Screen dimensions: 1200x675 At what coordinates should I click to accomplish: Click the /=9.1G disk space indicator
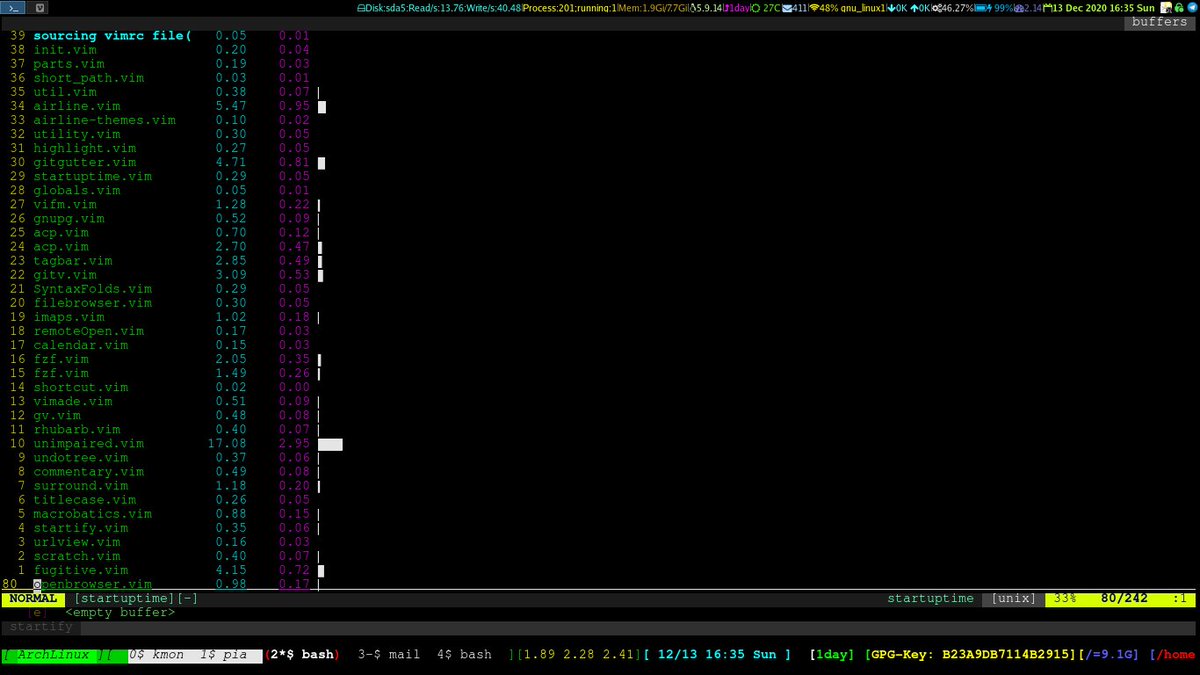tap(1108, 655)
